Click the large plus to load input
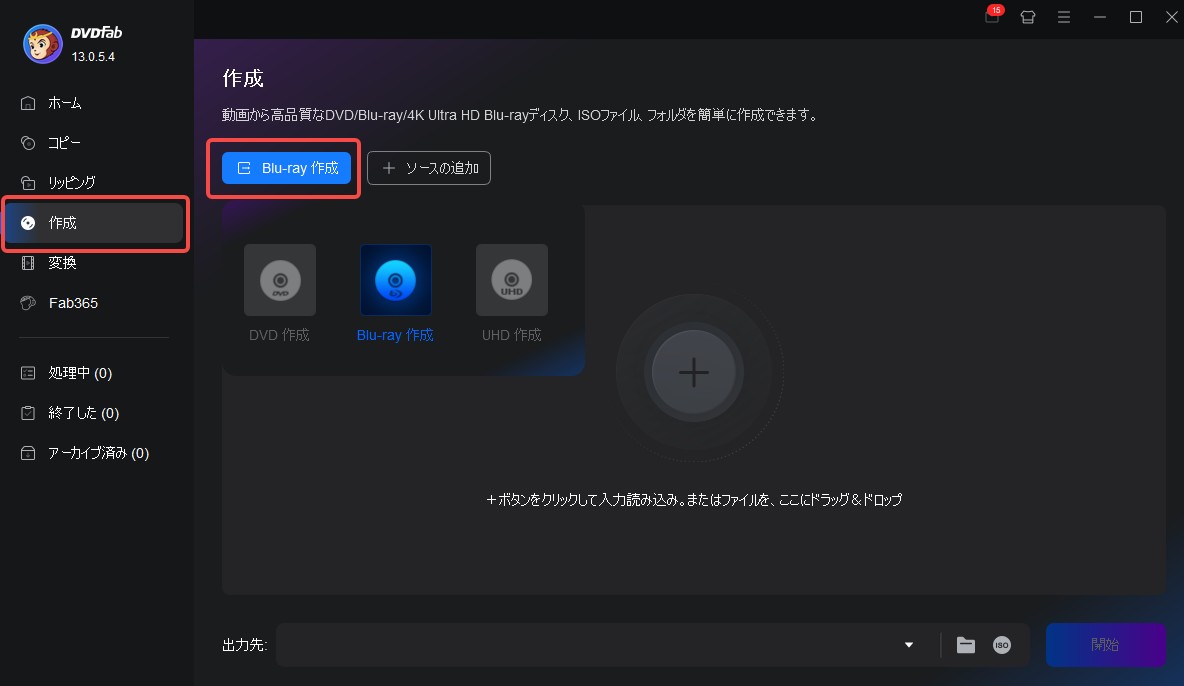Viewport: 1184px width, 686px height. pos(696,371)
